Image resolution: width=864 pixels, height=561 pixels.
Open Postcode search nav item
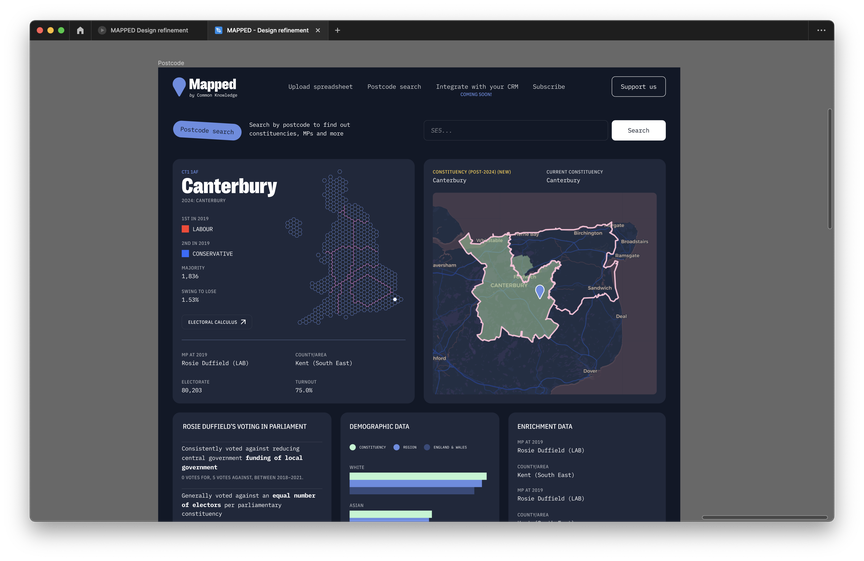[394, 87]
